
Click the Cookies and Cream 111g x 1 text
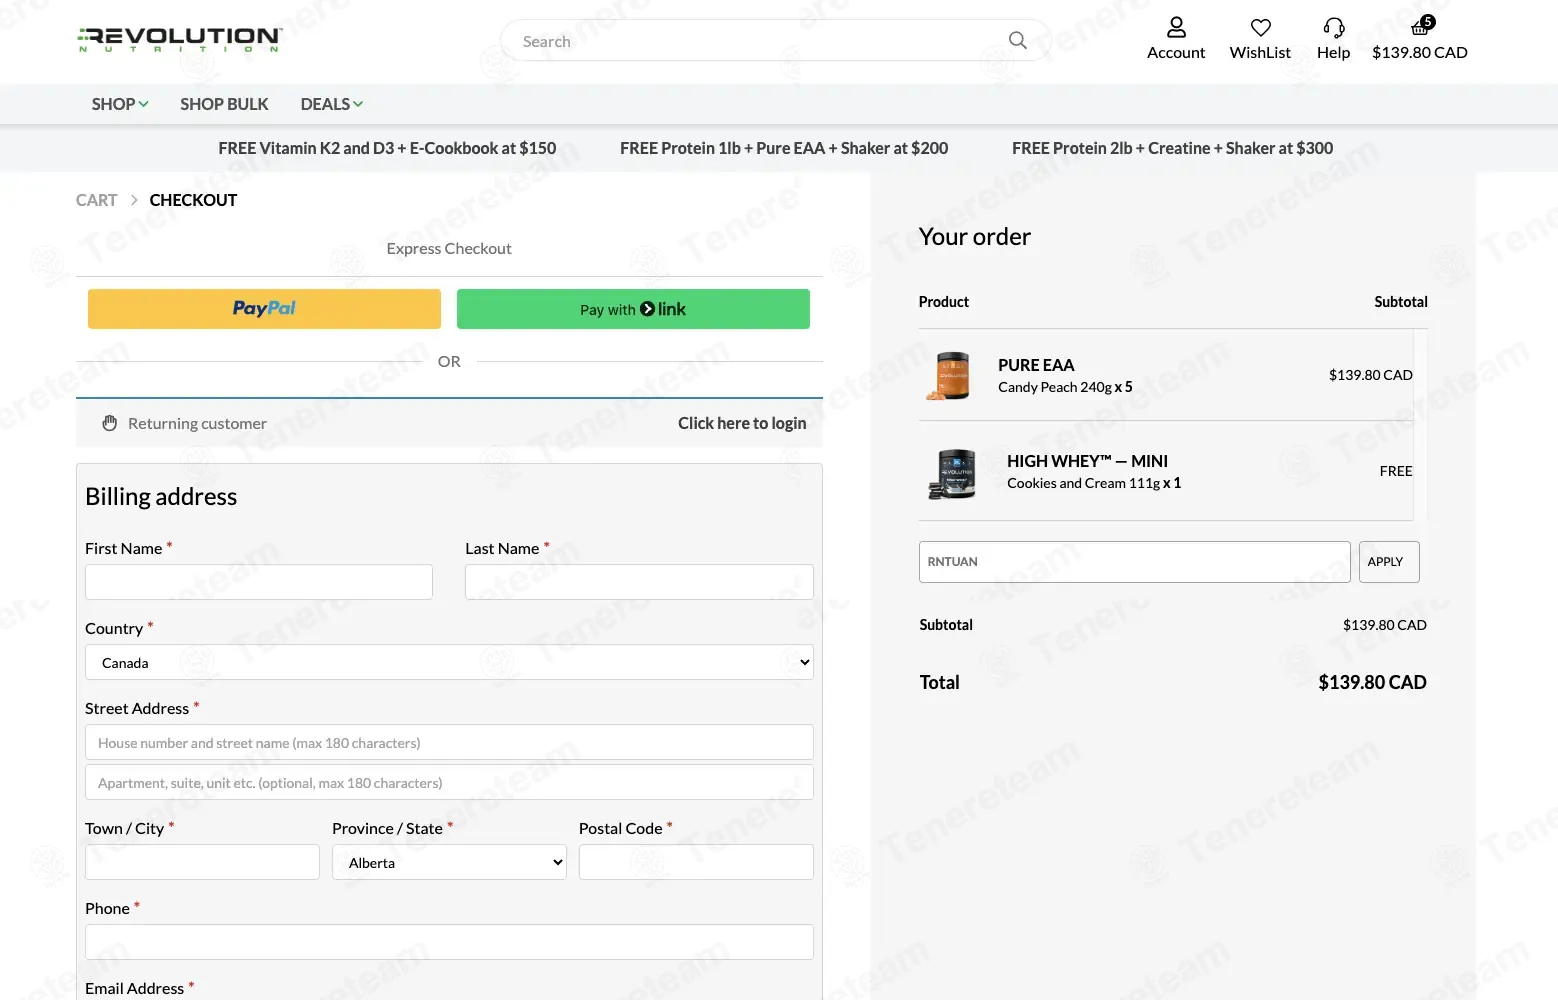click(1094, 483)
